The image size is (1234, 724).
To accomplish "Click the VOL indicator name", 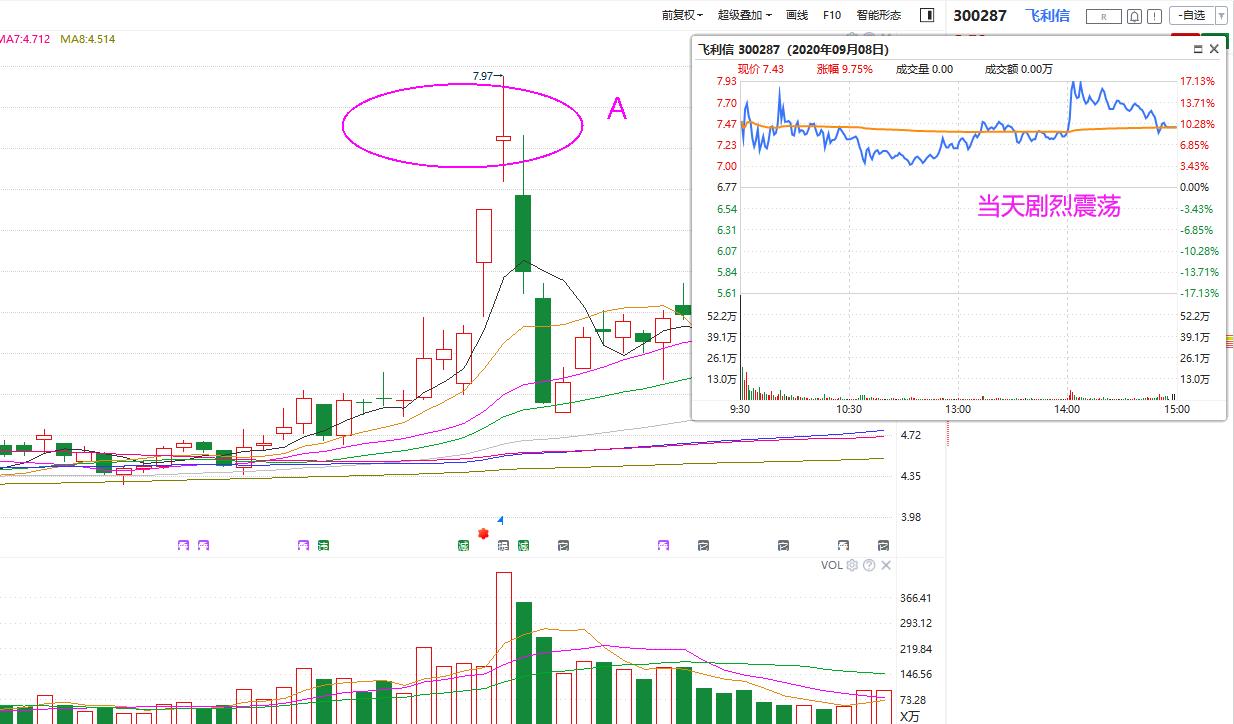I will [x=831, y=565].
